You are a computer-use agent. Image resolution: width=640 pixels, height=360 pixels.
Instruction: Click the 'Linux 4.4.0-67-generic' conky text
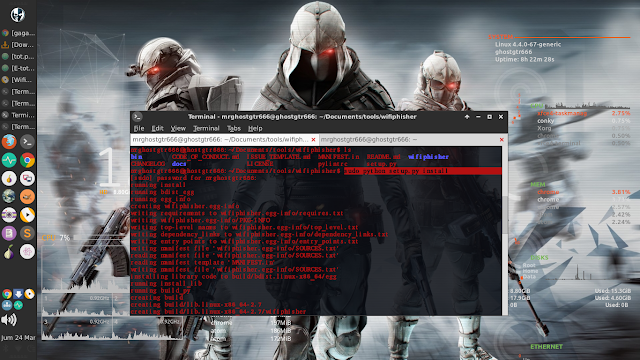pyautogui.click(x=528, y=44)
